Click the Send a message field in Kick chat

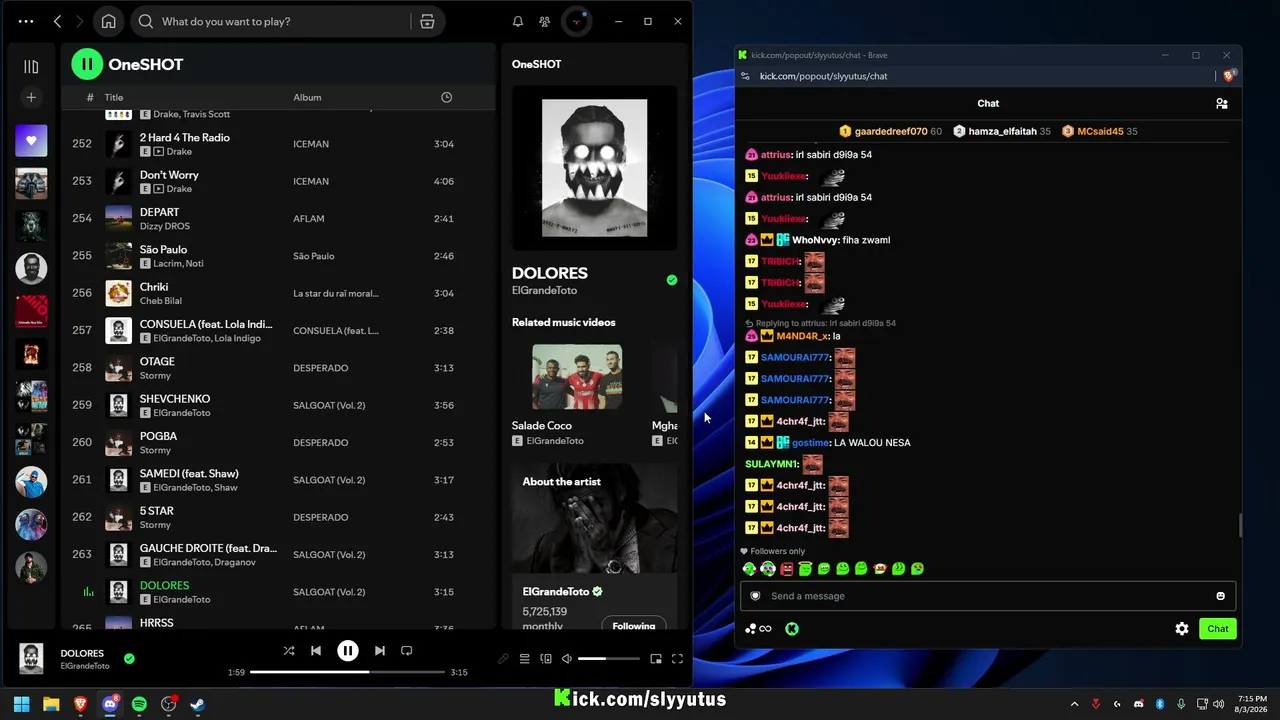coord(988,596)
